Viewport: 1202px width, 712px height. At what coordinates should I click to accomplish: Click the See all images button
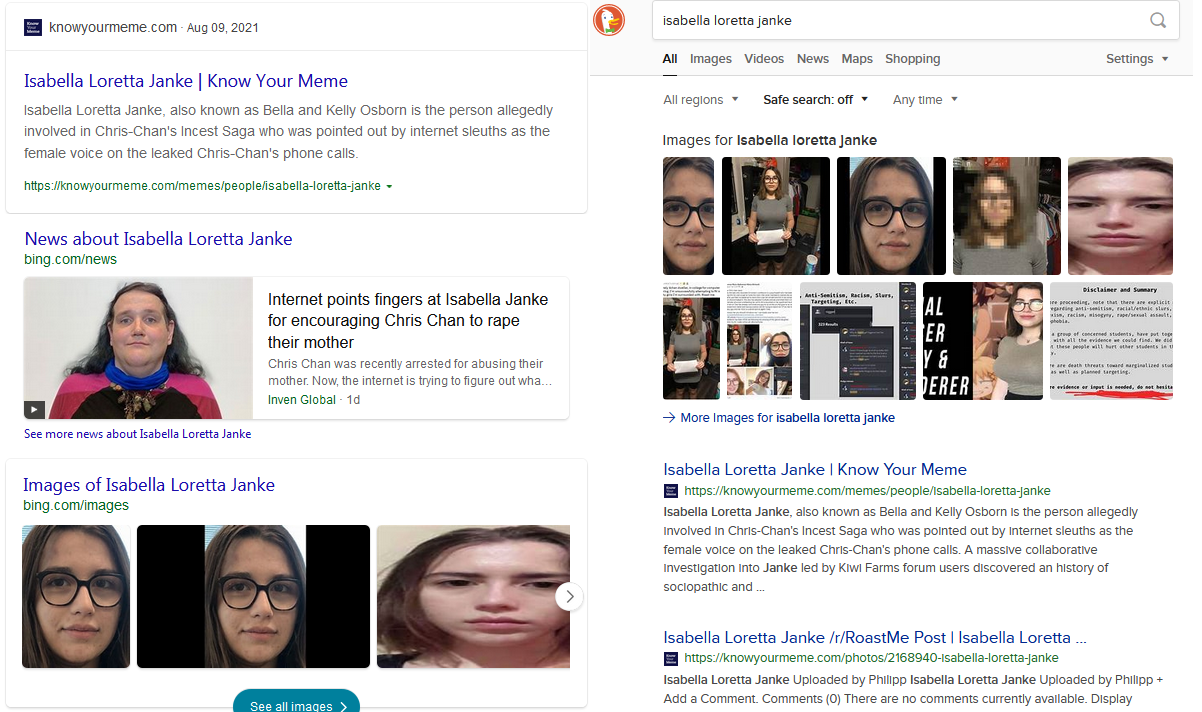[x=296, y=703]
